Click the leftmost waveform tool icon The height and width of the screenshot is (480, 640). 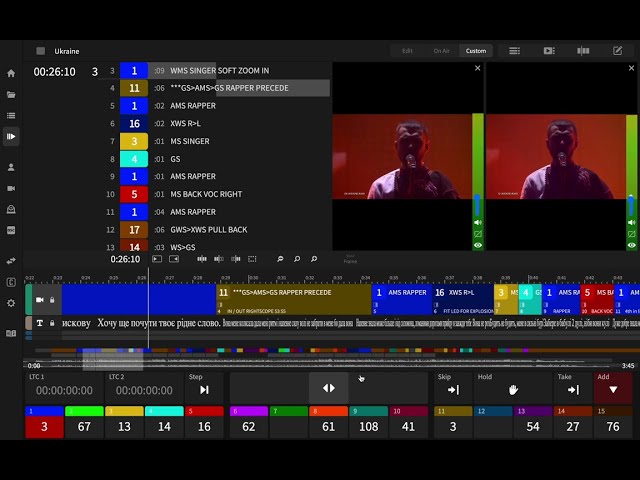(202, 259)
